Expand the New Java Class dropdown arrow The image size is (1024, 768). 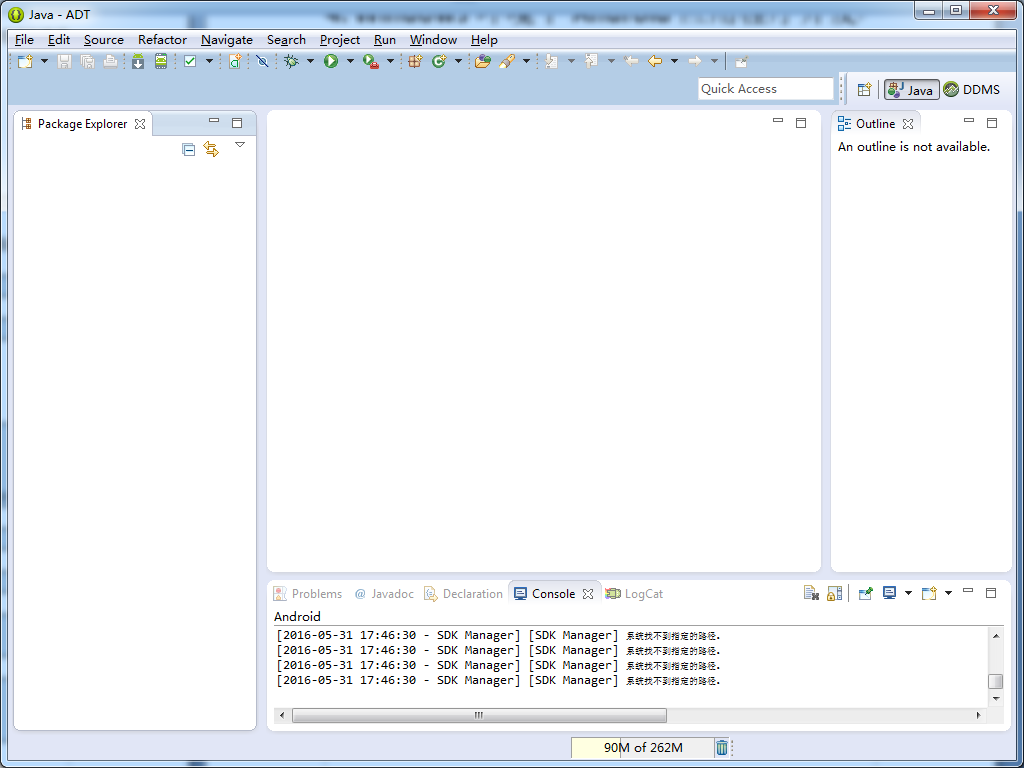[458, 61]
